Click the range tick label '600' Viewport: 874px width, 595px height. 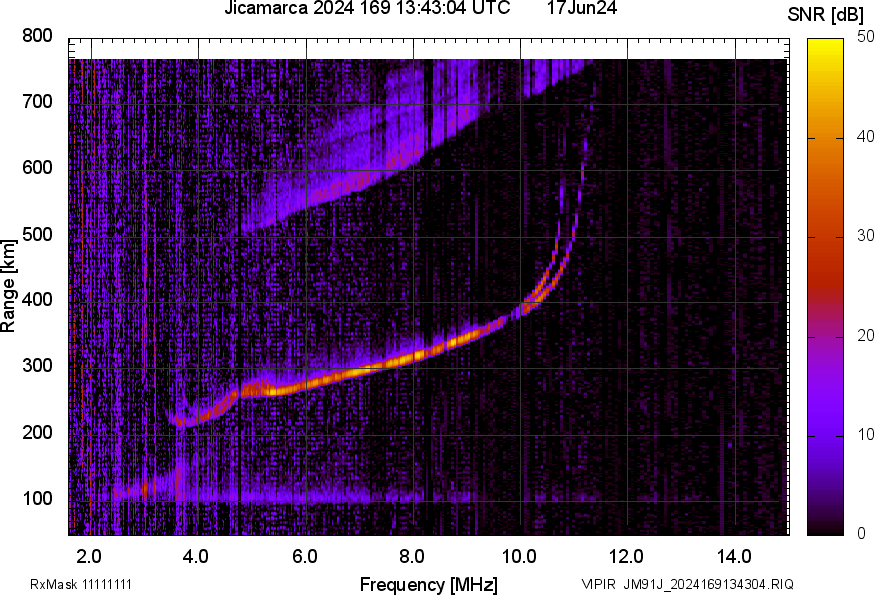click(x=37, y=167)
